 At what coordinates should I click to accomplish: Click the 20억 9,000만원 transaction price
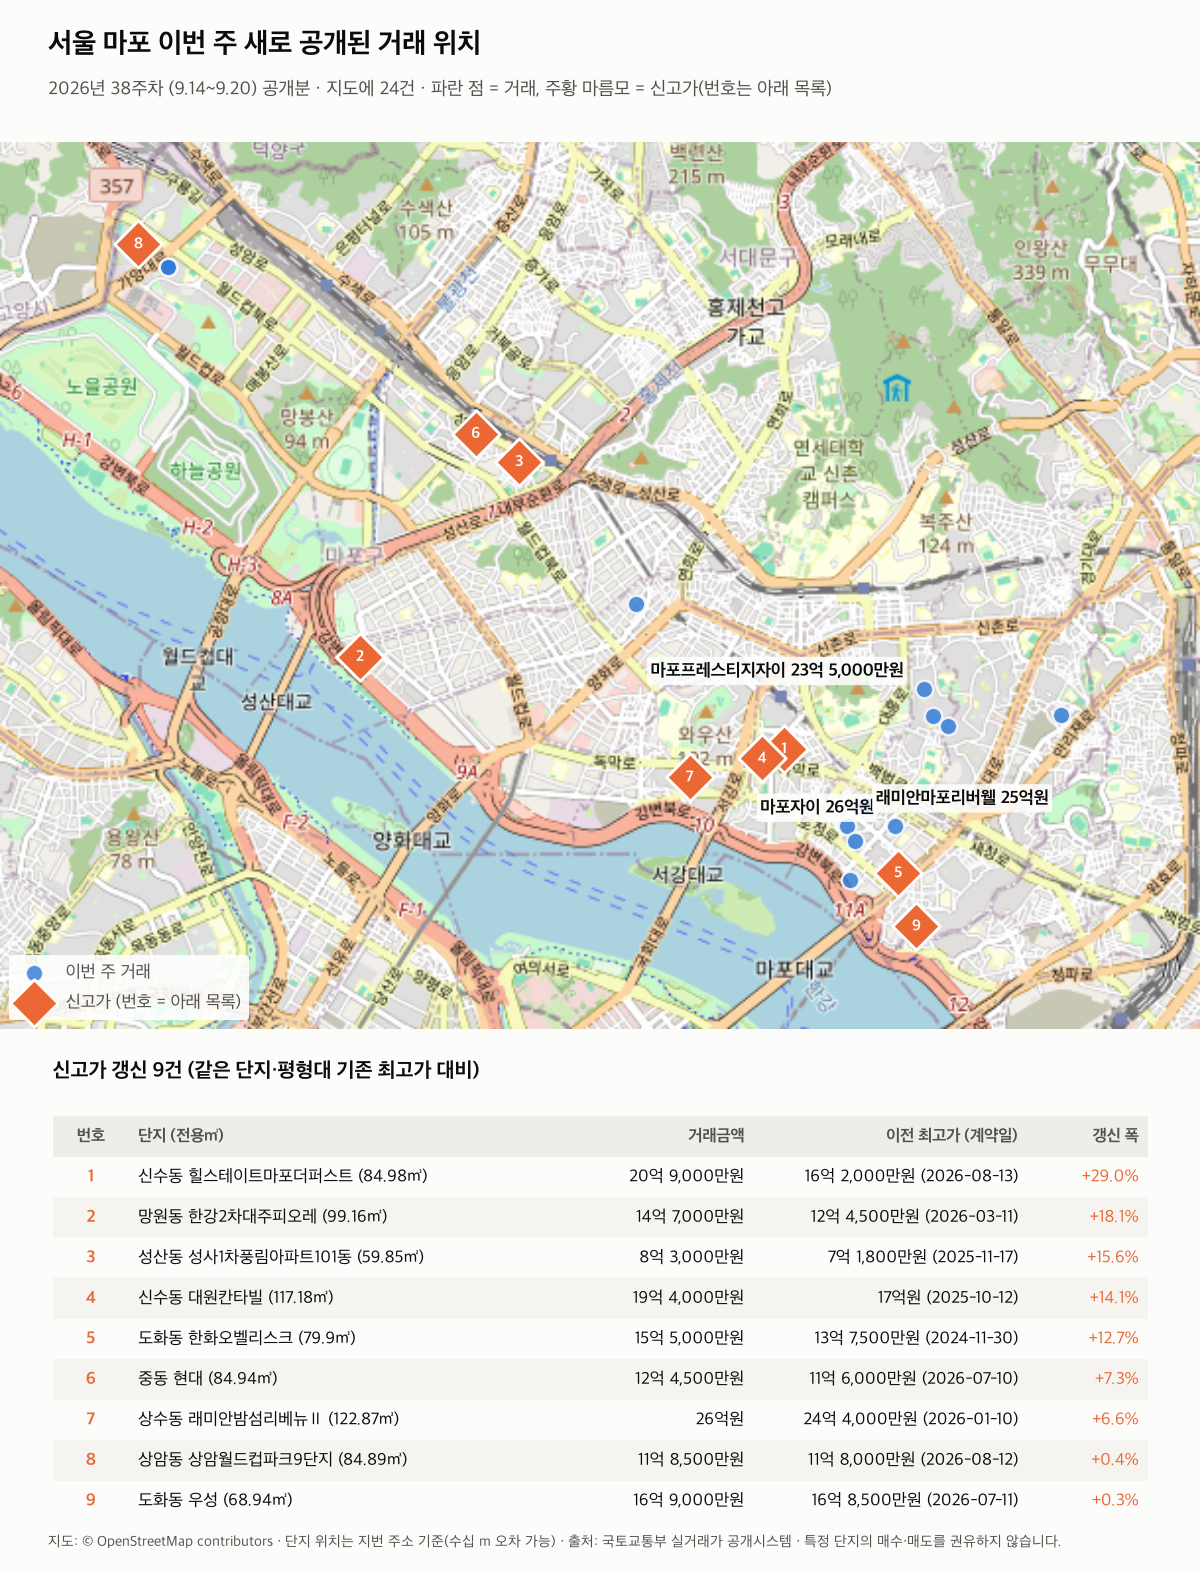(x=687, y=1176)
